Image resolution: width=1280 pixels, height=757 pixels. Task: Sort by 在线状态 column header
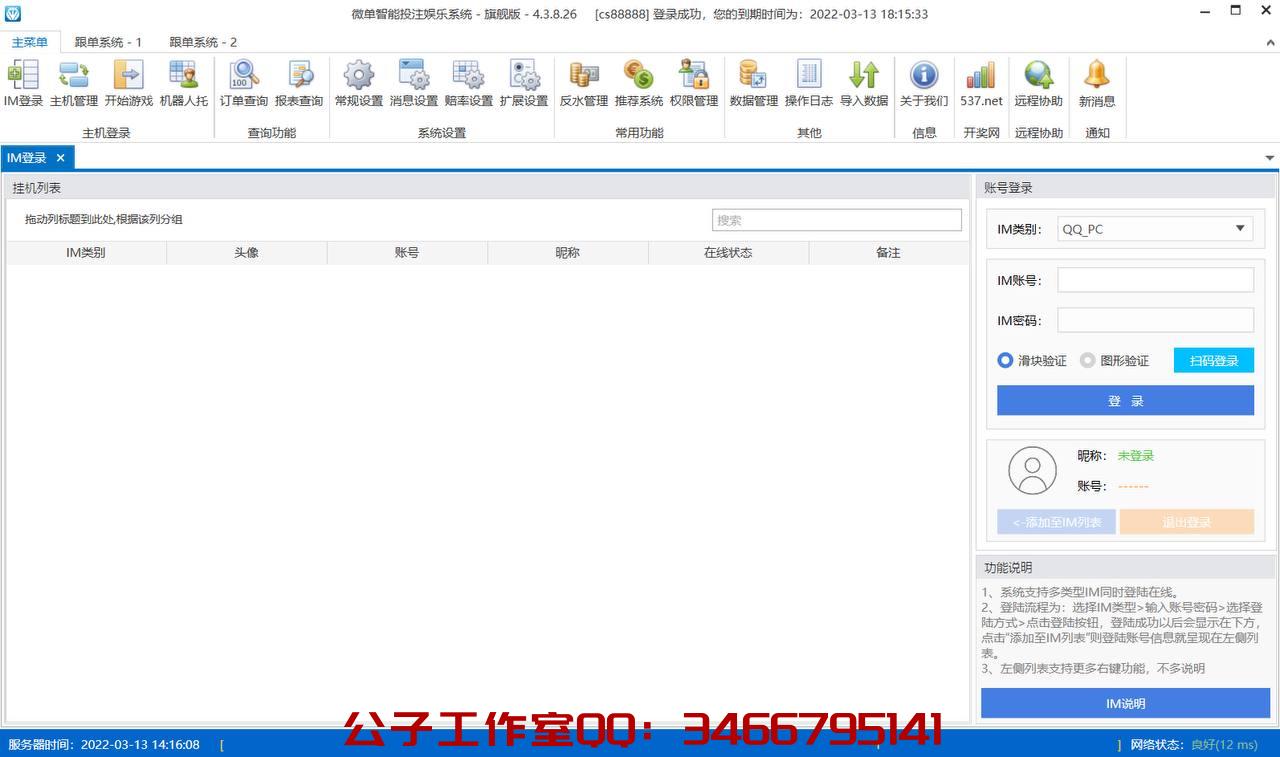pos(728,253)
